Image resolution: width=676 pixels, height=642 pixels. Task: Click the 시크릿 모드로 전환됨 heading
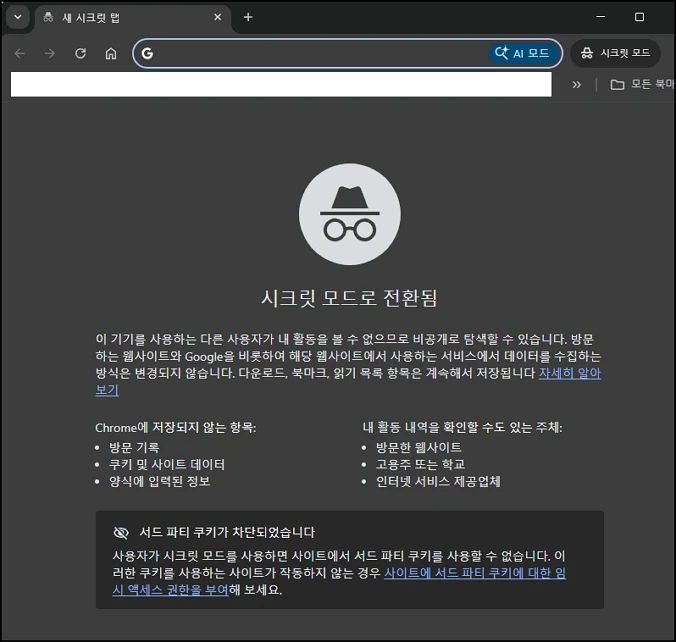[349, 298]
